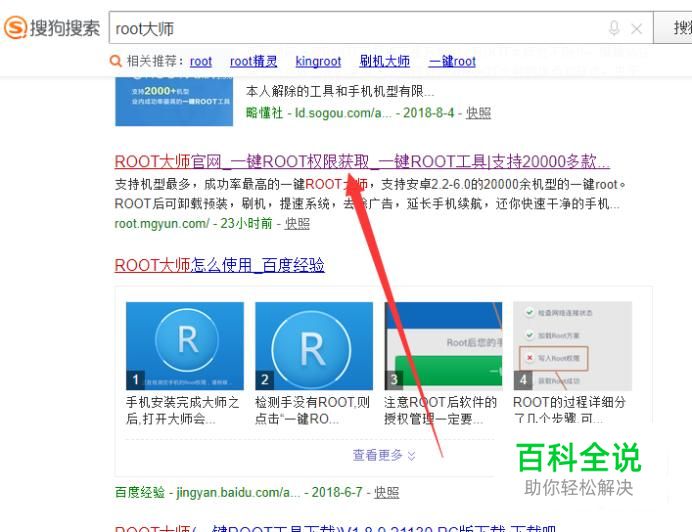Expand '查看更多' steps
Screen dimensions: 692x532
pyautogui.click(x=384, y=455)
